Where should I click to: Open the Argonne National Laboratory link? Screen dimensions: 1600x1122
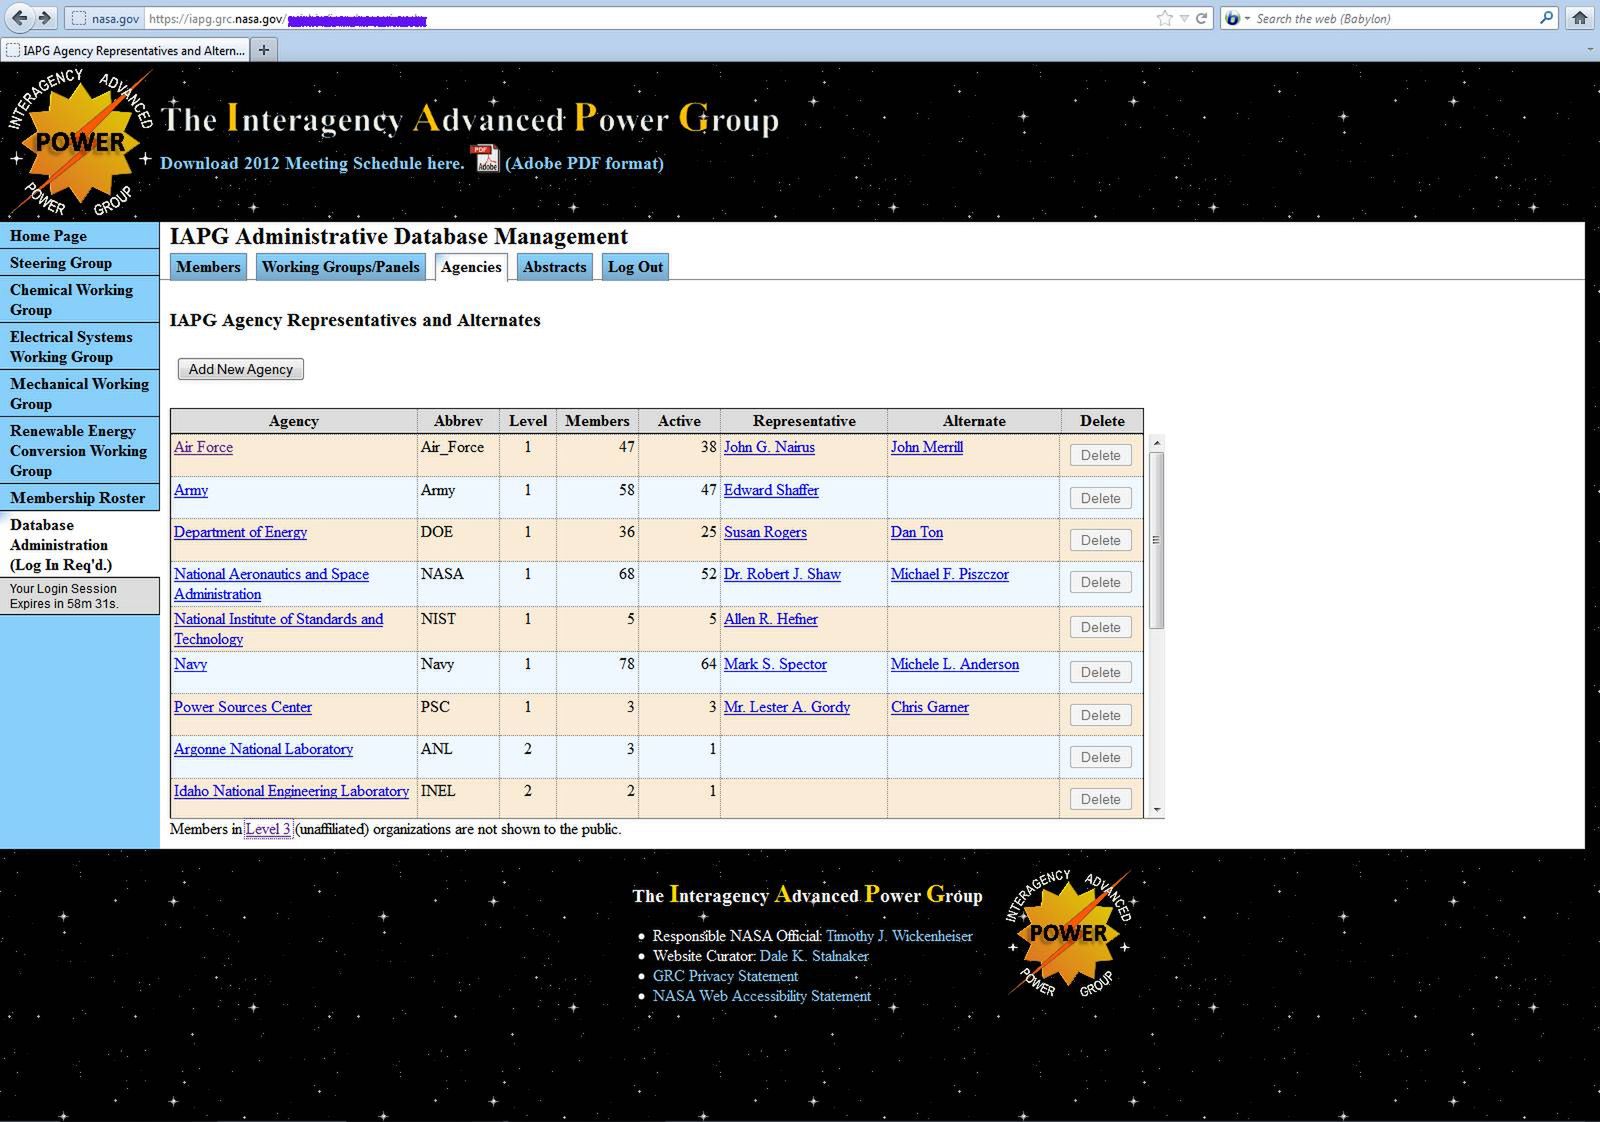[263, 749]
